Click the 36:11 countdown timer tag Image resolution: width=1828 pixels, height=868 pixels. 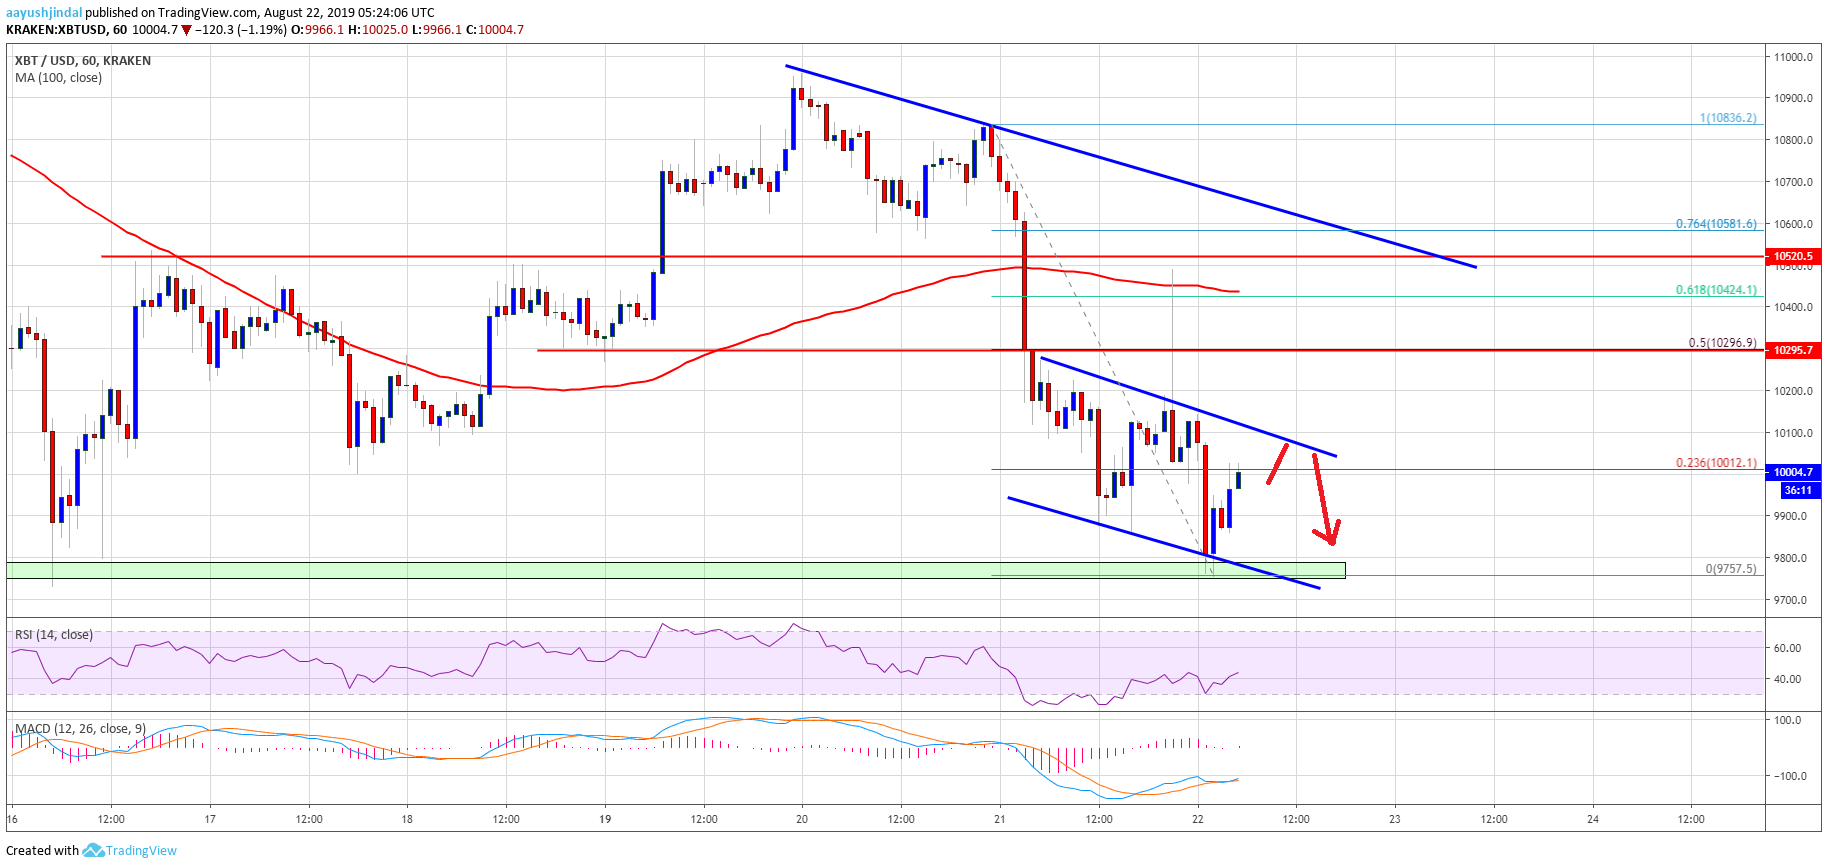point(1798,490)
